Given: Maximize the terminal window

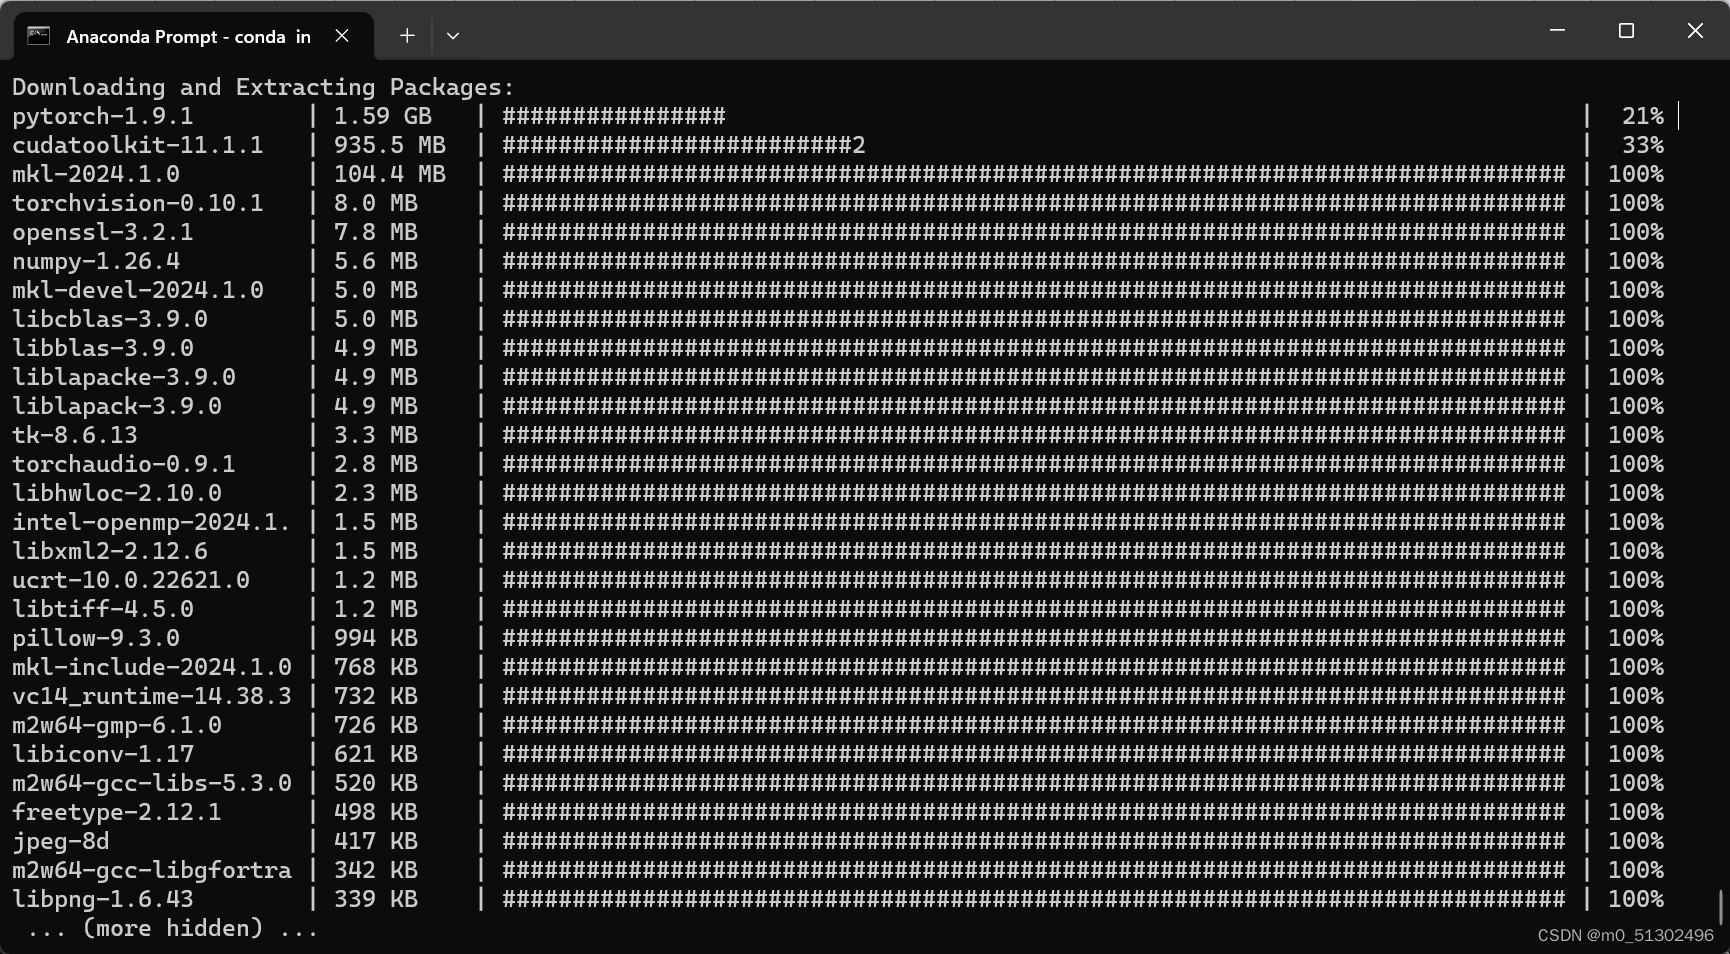Looking at the screenshot, I should point(1626,31).
